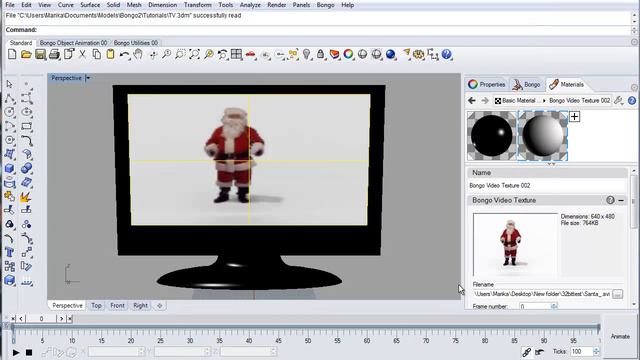The image size is (640, 360).
Task: Select the Circle tool
Action: [x=9, y=112]
